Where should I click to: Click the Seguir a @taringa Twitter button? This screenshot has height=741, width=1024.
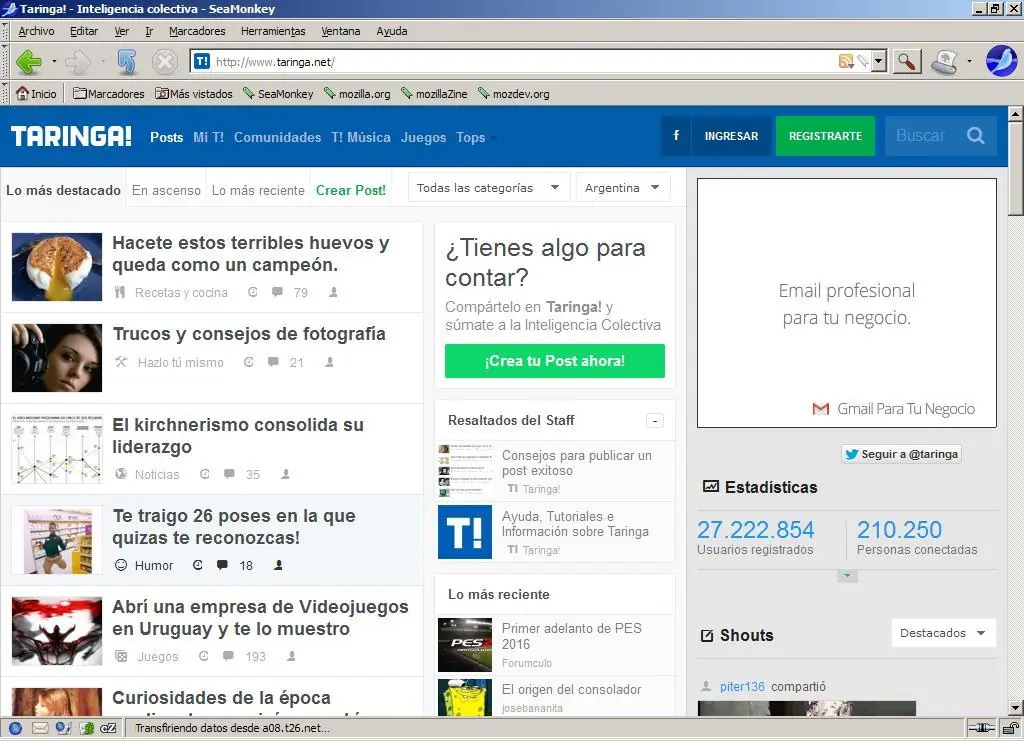(x=901, y=454)
